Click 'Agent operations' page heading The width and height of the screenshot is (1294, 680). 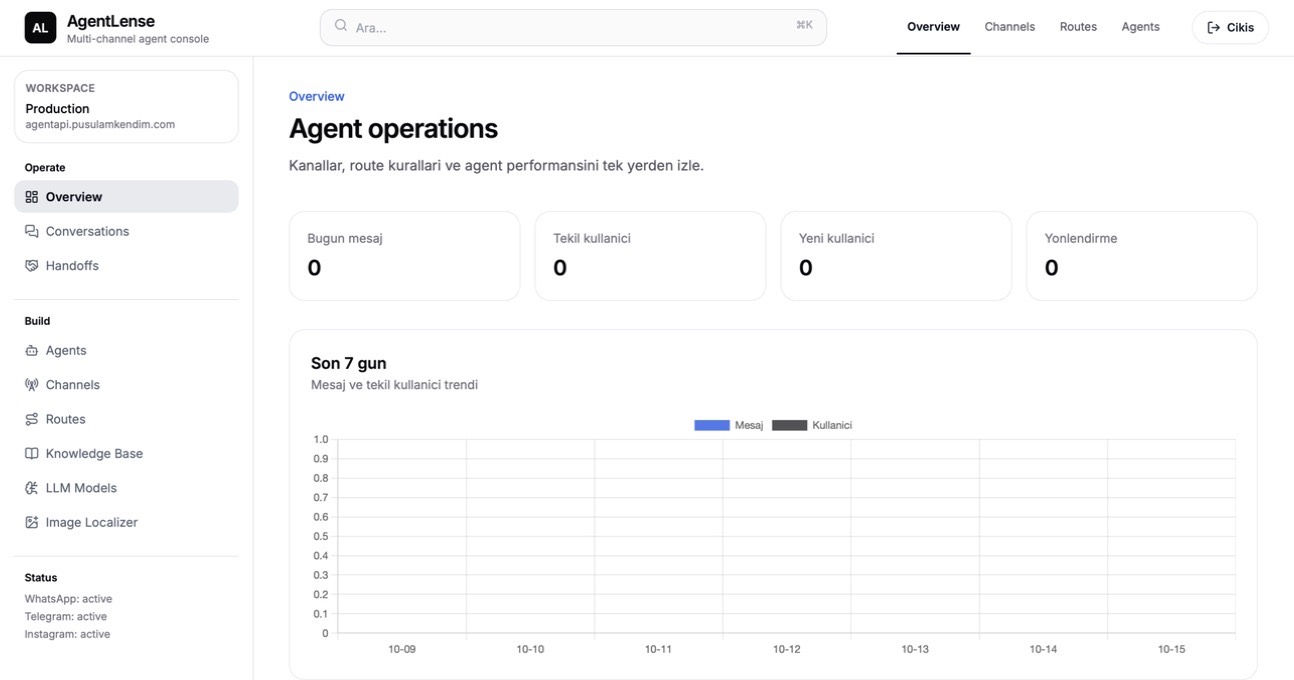click(393, 128)
